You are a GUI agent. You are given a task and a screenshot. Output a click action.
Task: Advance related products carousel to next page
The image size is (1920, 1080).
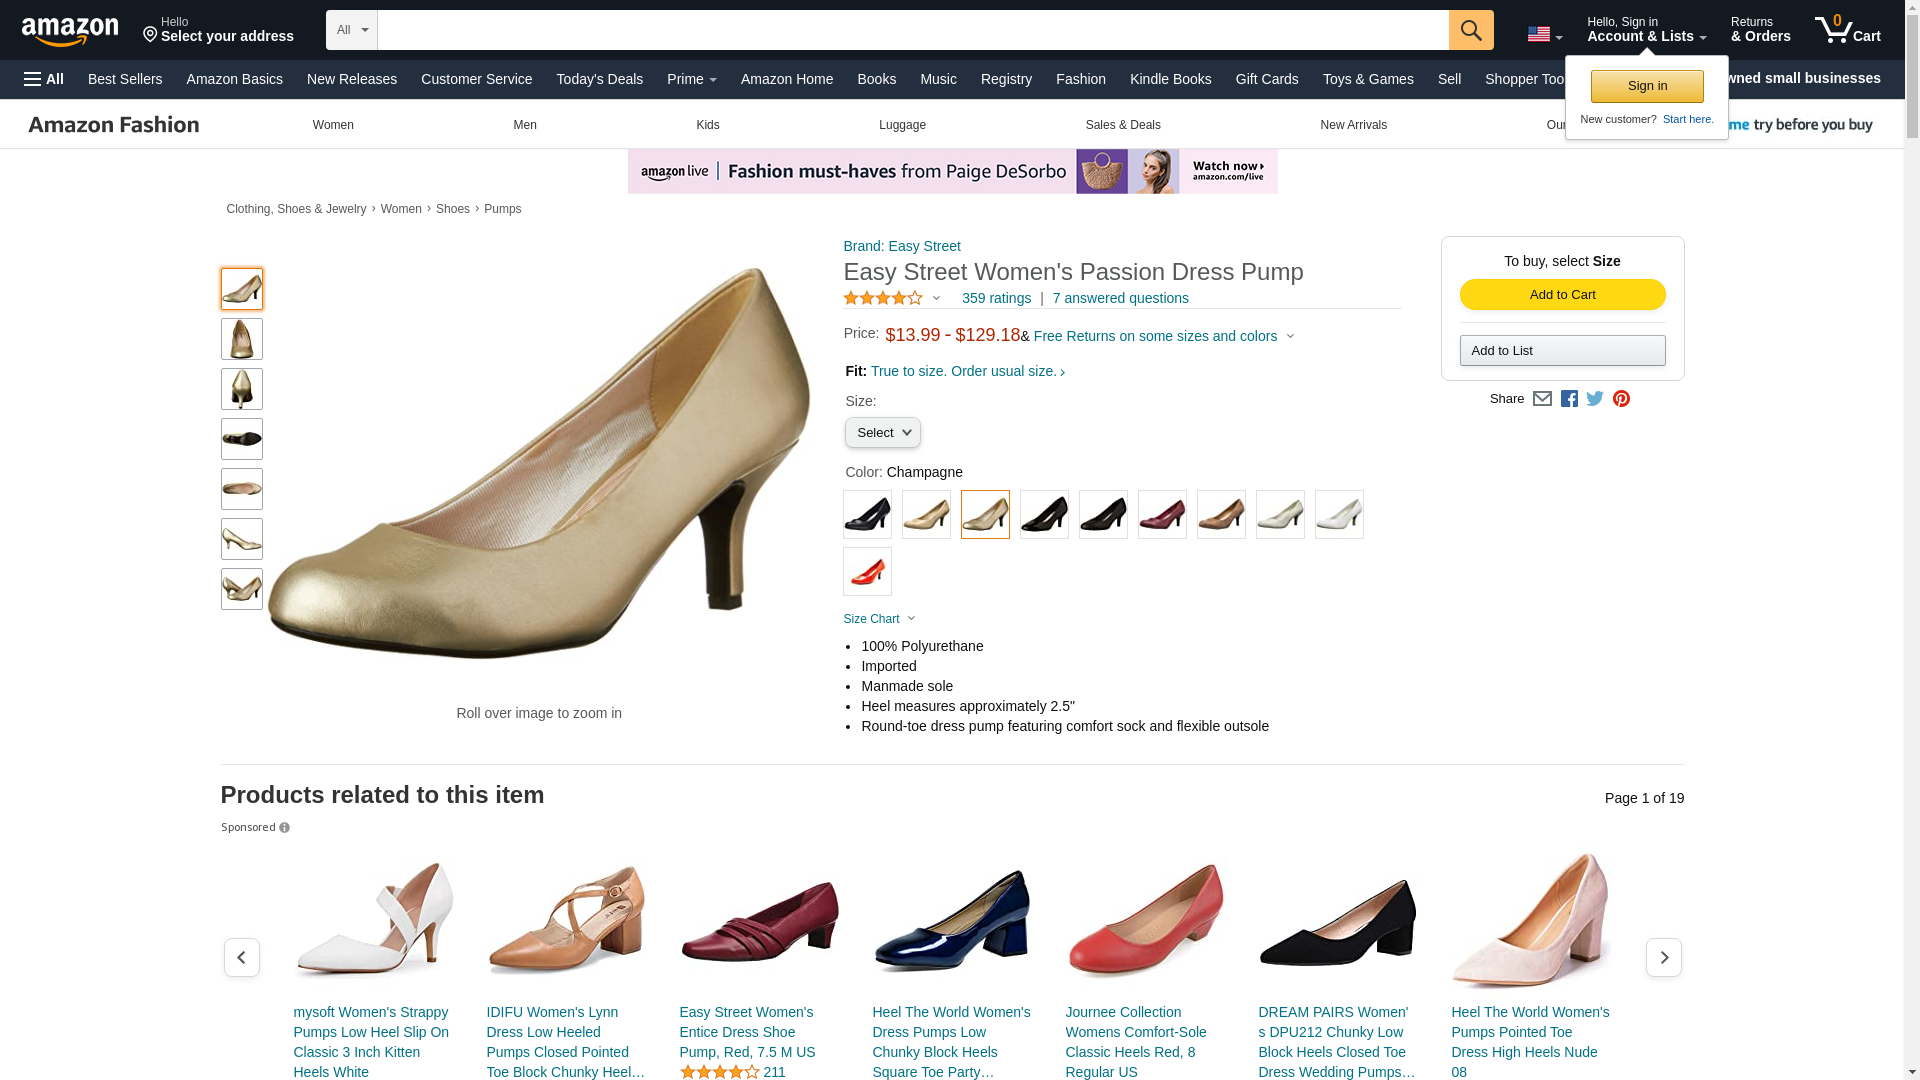(1663, 957)
